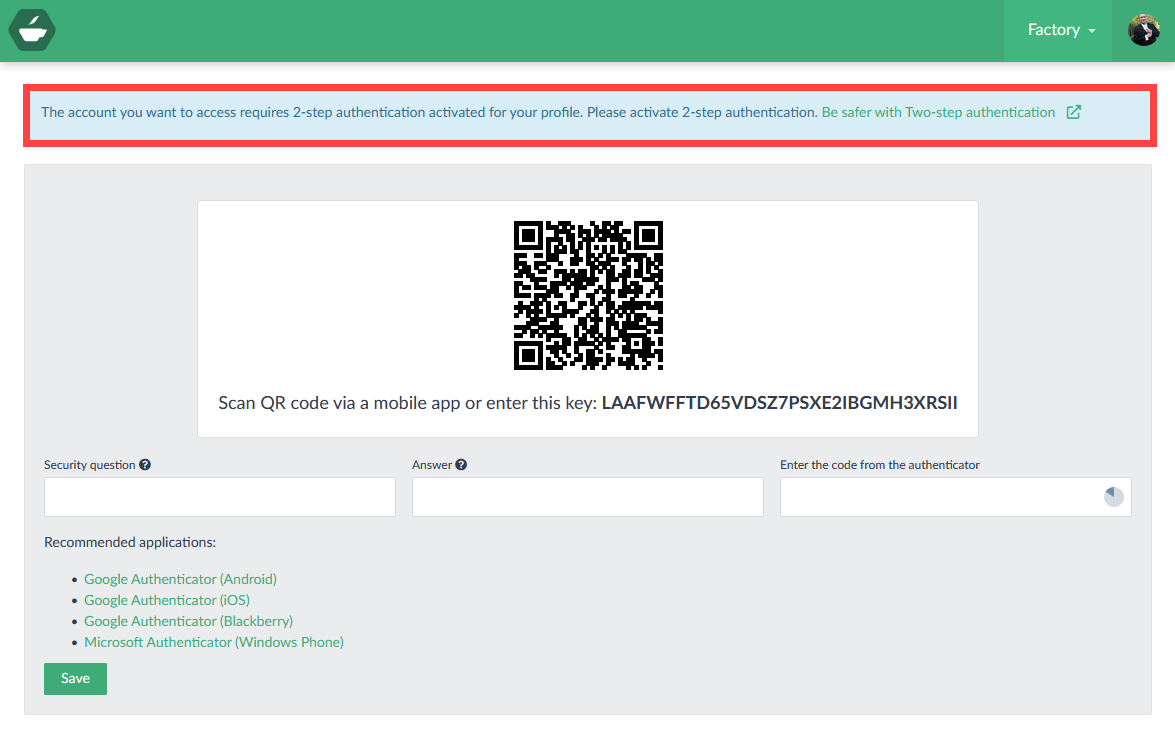Click the hexagon bowl logo icon

click(32, 30)
